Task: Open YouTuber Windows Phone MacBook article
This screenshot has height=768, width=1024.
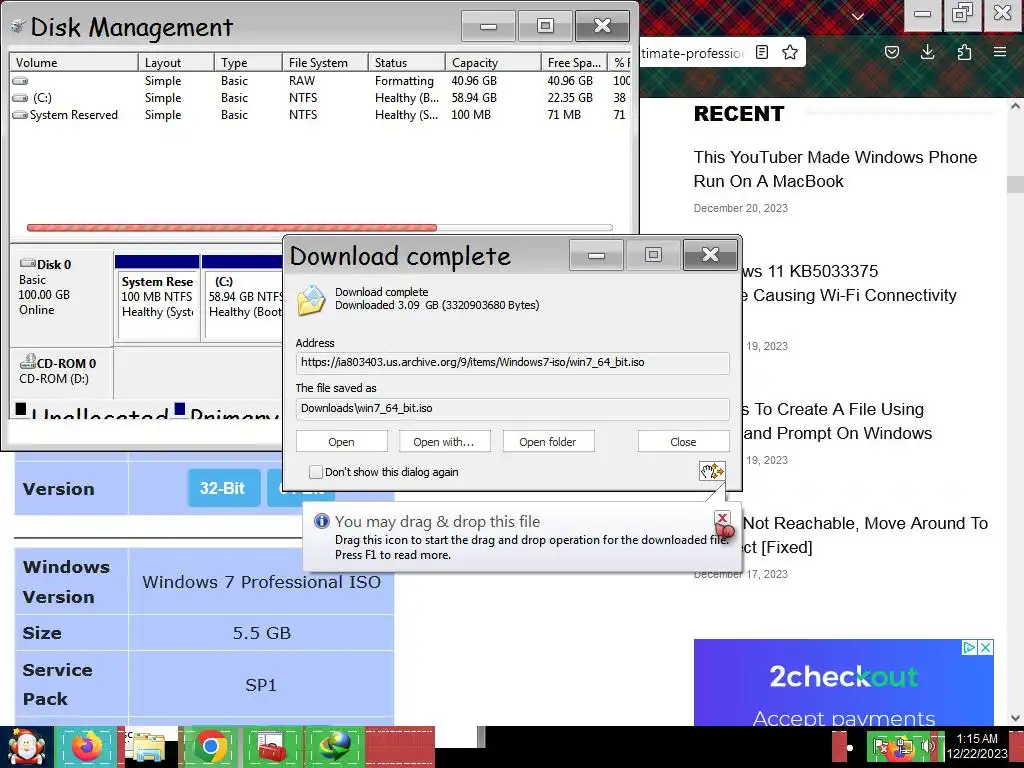Action: pos(835,169)
